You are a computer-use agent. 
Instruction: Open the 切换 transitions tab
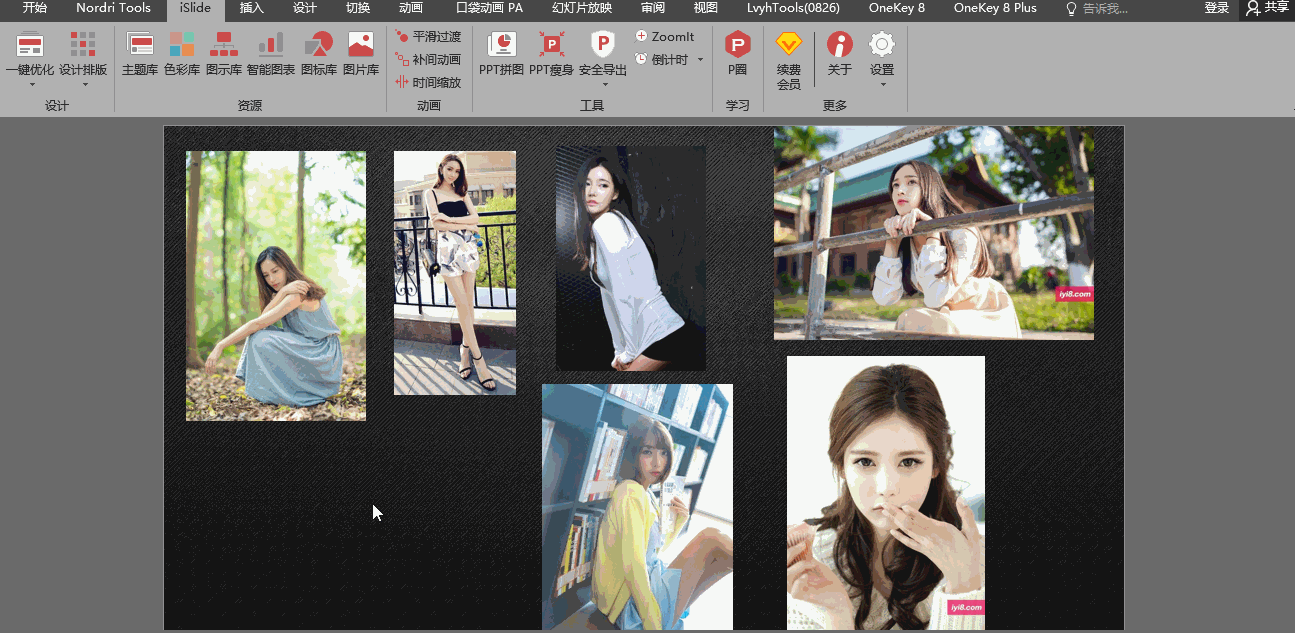pyautogui.click(x=358, y=8)
